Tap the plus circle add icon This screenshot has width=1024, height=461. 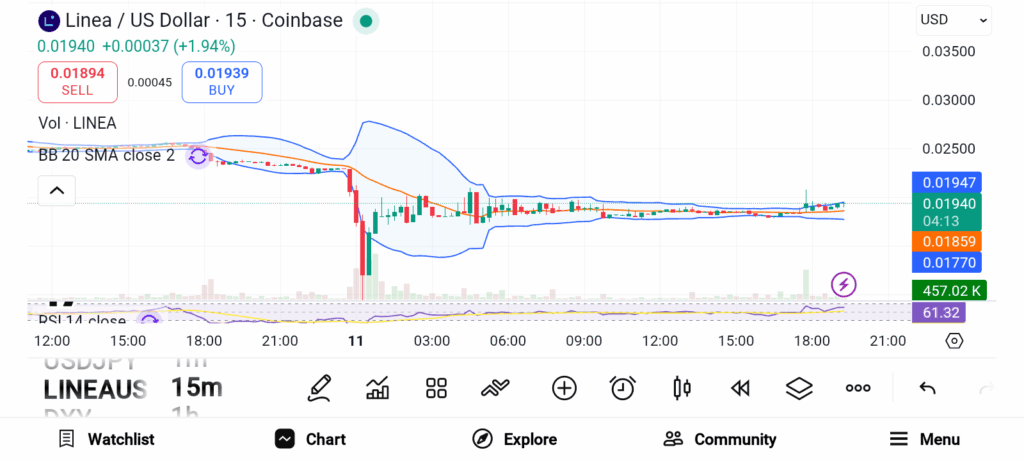564,388
